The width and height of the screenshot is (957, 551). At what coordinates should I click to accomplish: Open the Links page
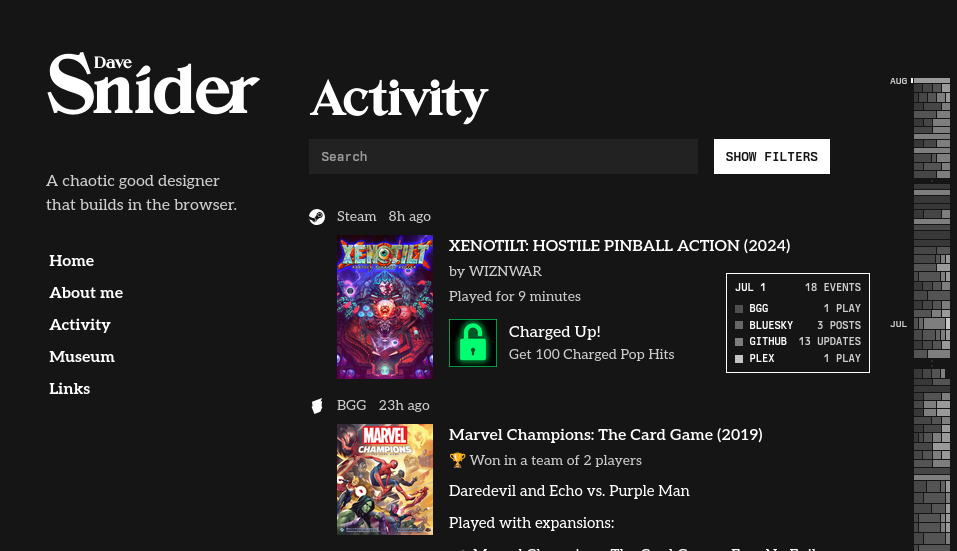pyautogui.click(x=70, y=389)
